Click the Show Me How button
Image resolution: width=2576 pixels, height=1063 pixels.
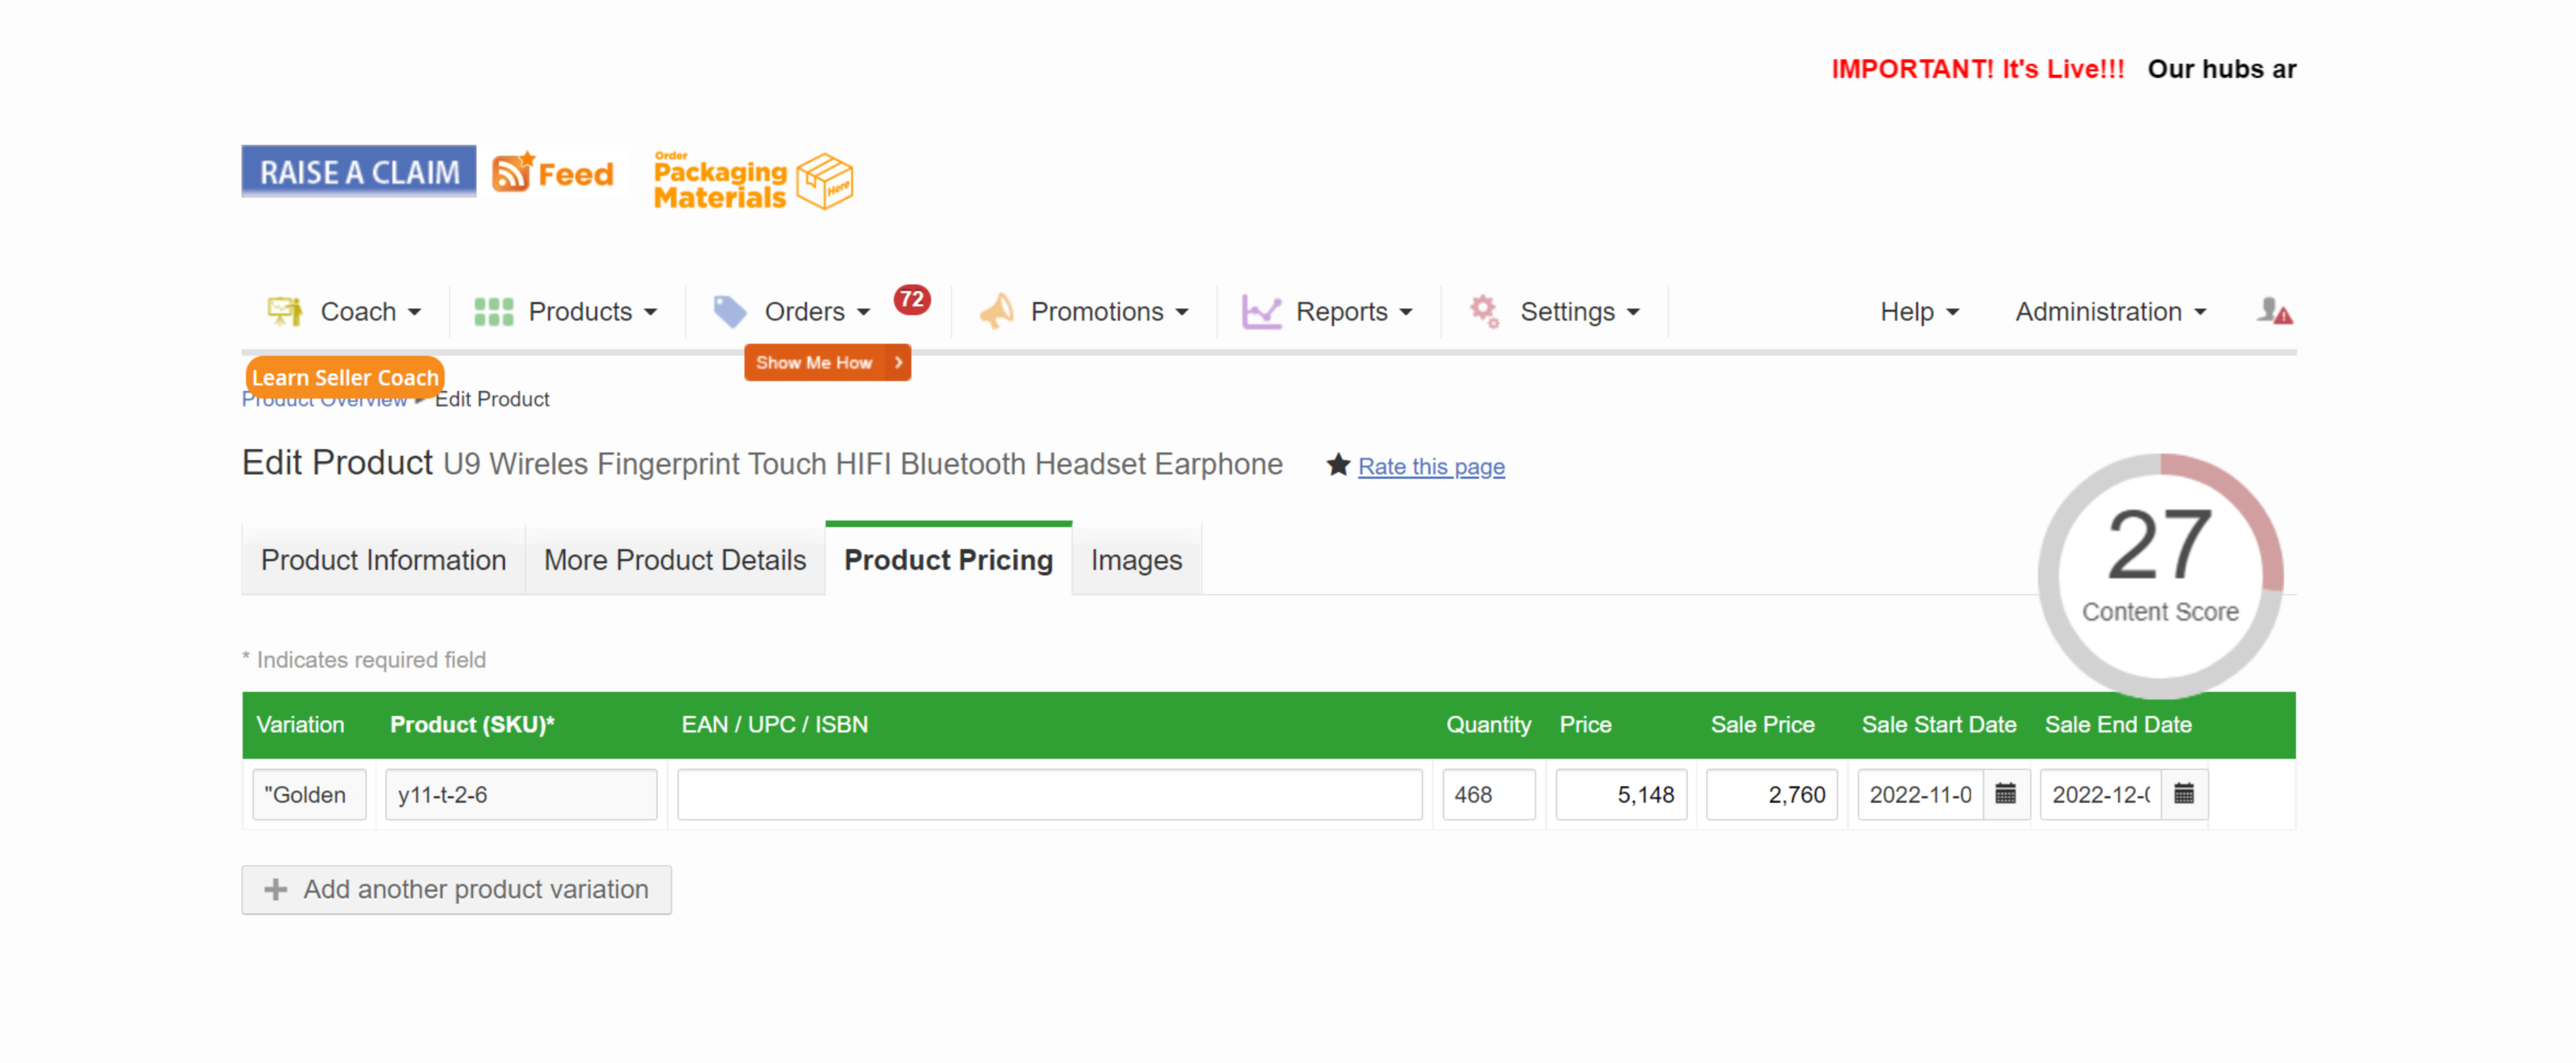tap(827, 362)
